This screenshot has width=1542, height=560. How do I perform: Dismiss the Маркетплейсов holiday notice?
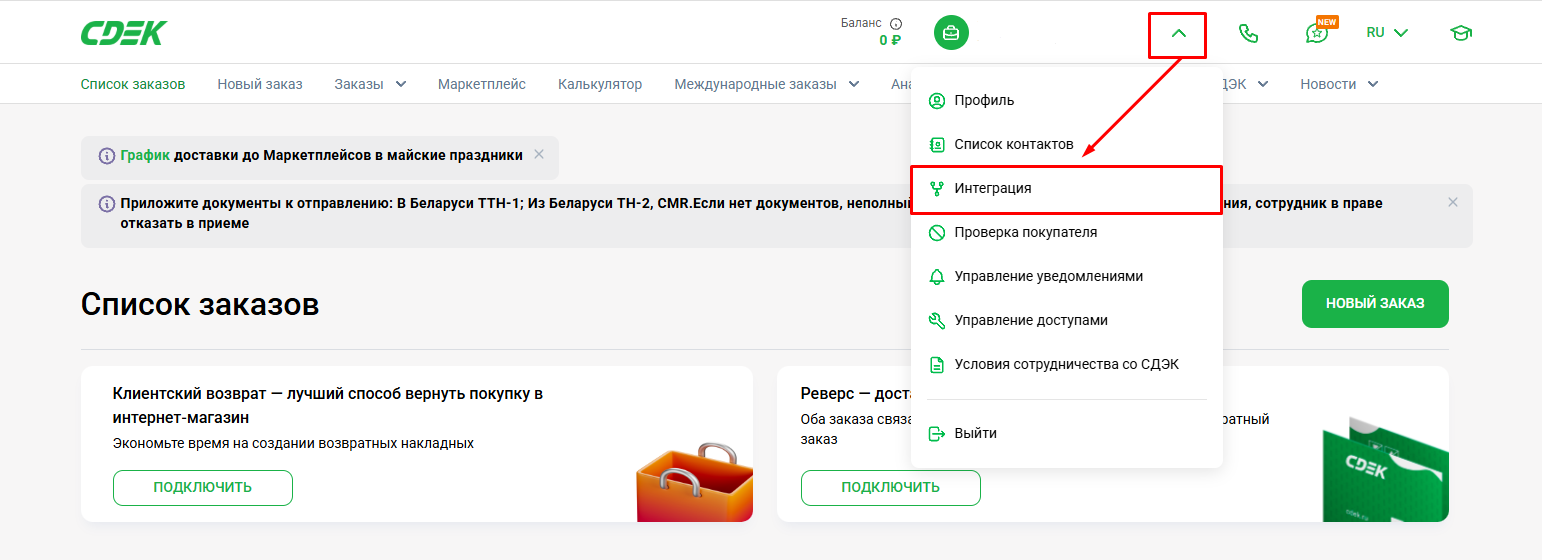[539, 154]
